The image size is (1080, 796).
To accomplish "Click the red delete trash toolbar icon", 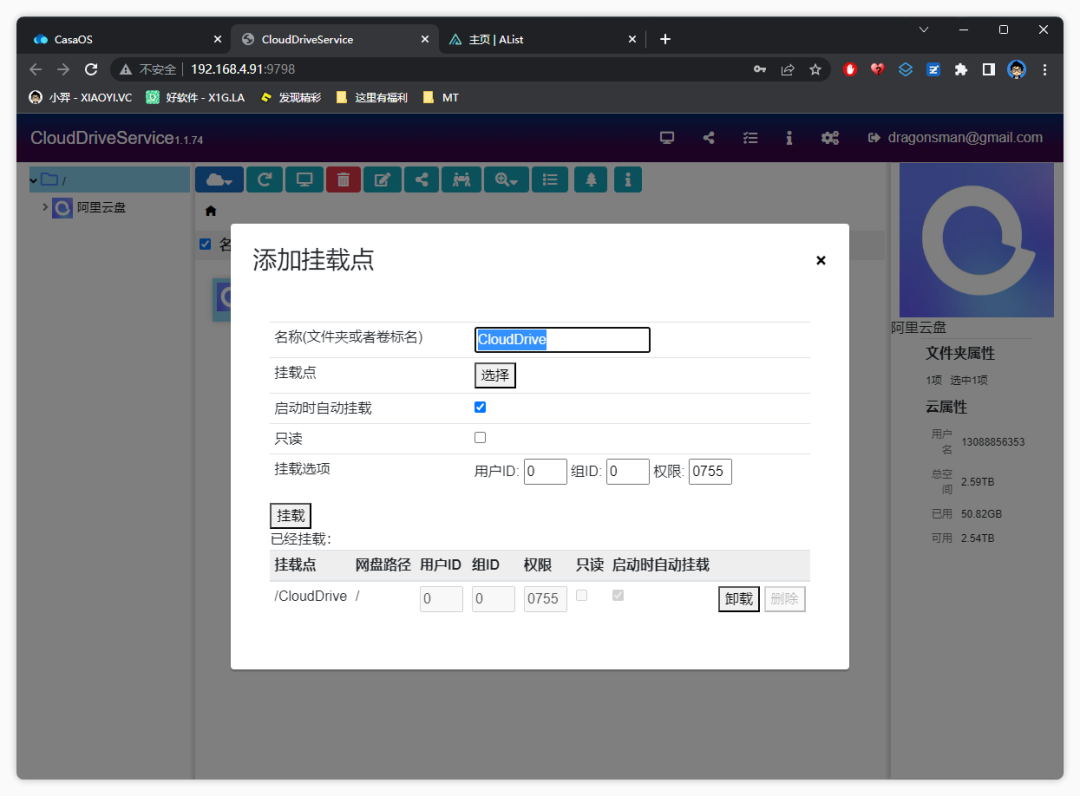I will [343, 180].
